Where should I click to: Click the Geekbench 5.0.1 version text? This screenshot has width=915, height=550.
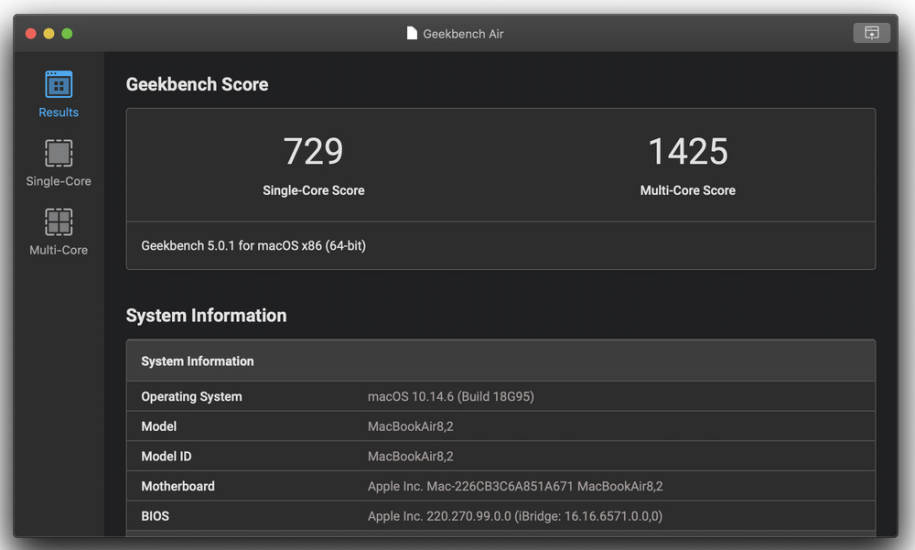pyautogui.click(x=253, y=246)
